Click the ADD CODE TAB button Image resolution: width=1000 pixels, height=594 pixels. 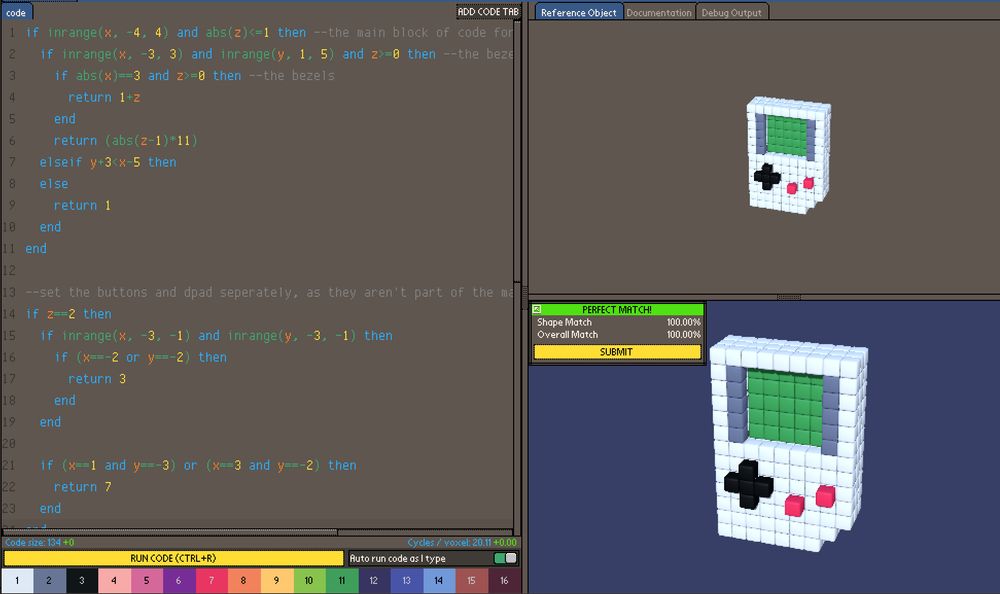(488, 11)
